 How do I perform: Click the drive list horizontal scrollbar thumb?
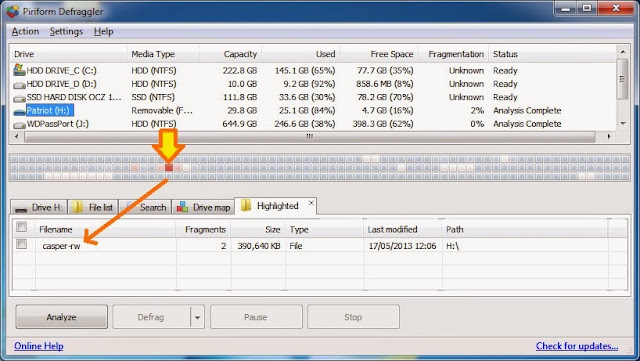(x=310, y=136)
